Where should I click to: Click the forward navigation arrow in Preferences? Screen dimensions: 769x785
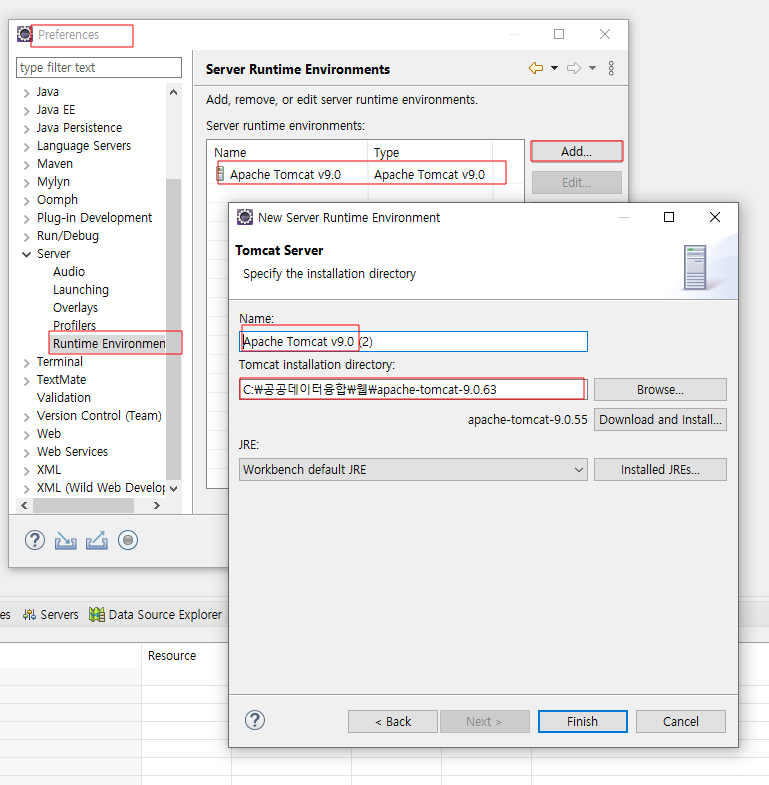click(x=574, y=68)
